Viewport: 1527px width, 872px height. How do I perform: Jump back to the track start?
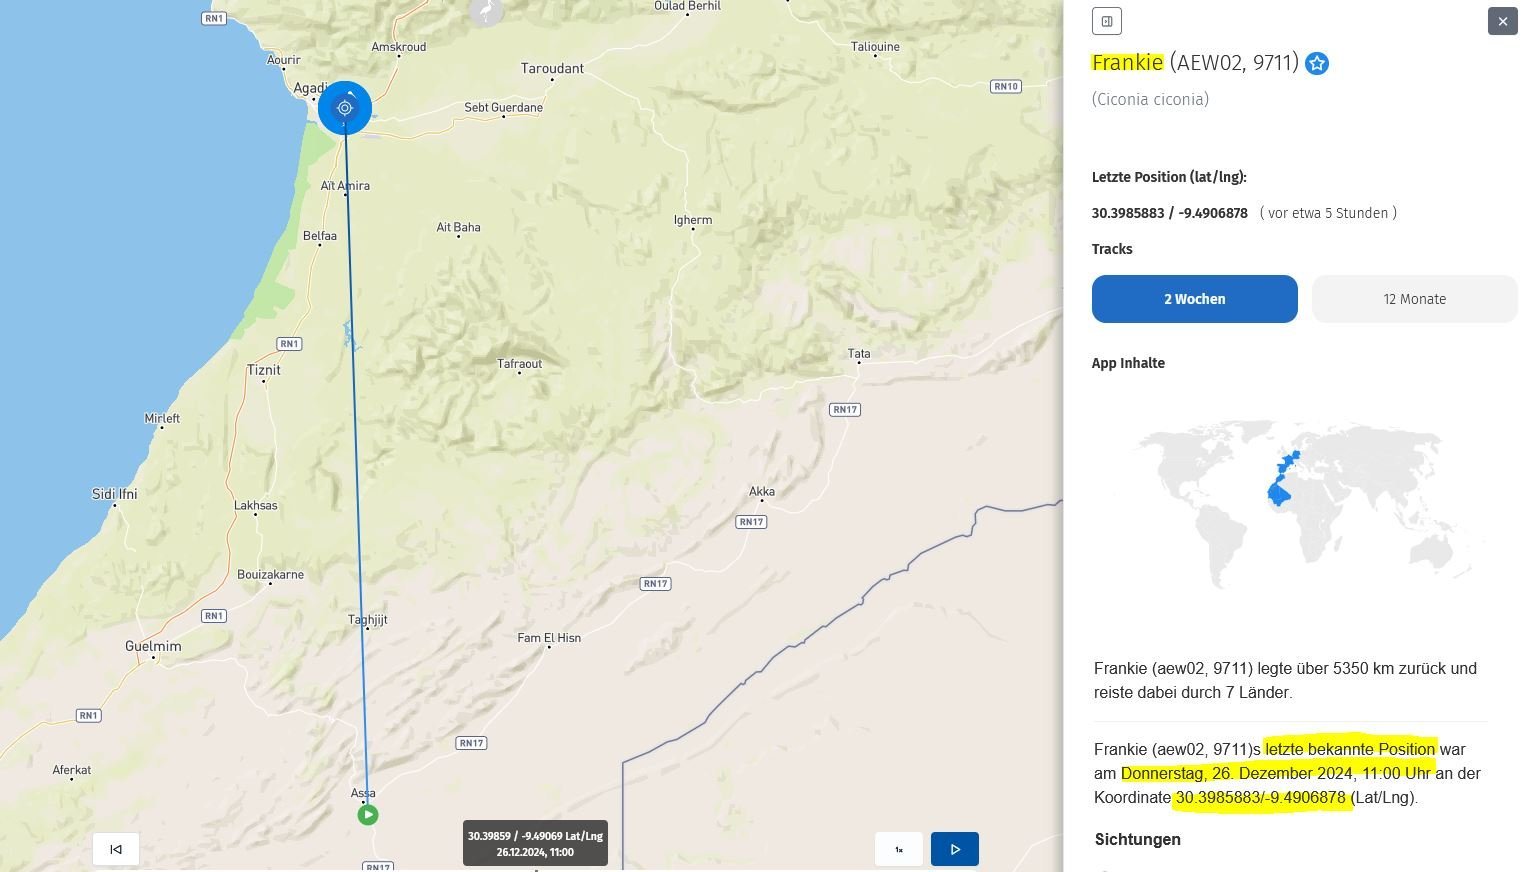point(116,849)
